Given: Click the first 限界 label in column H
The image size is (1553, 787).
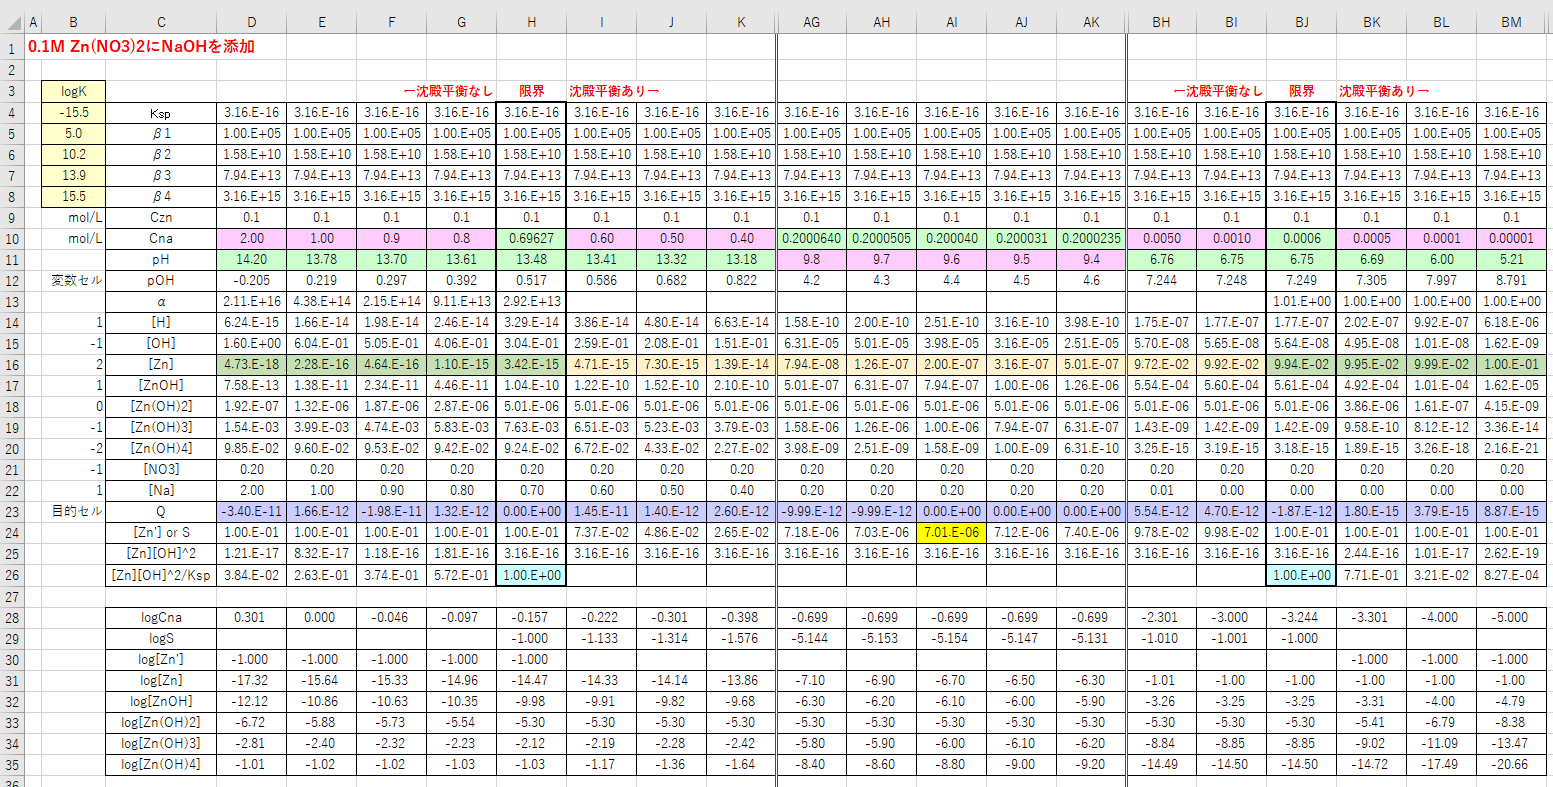Looking at the screenshot, I should 530,91.
